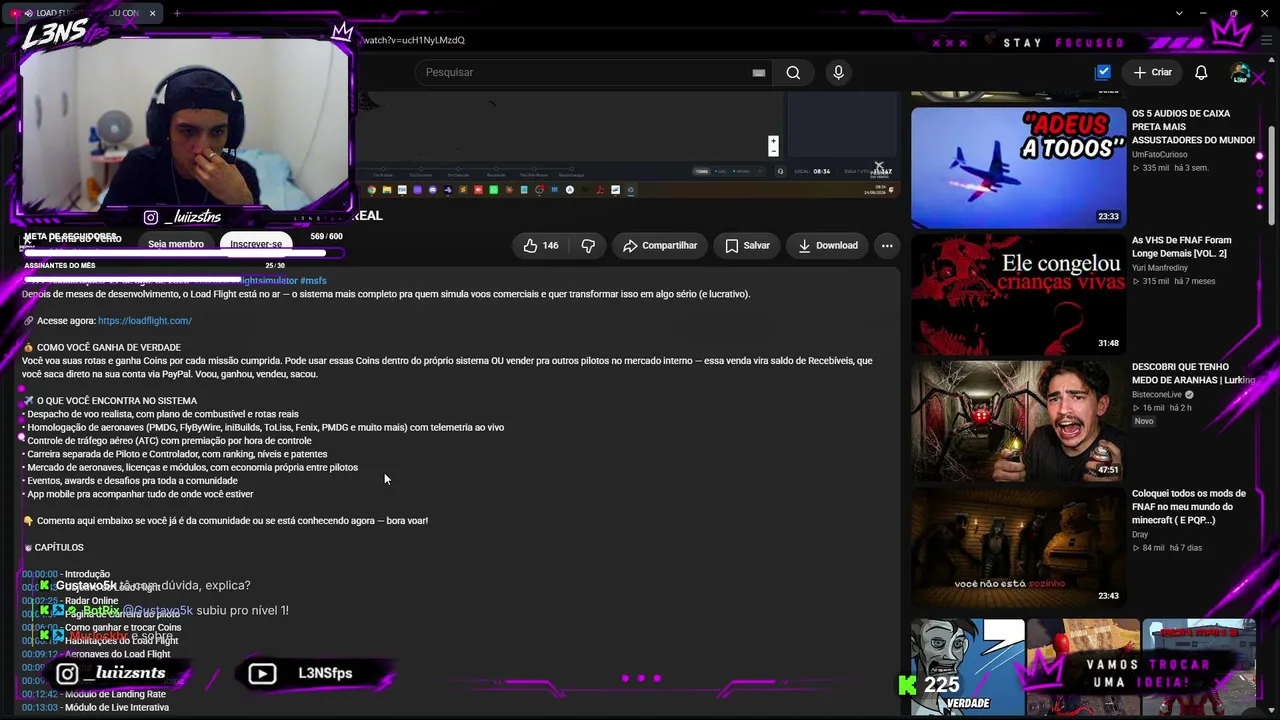Image resolution: width=1280 pixels, height=720 pixels.
Task: Open 'DESCOBRI QUE TENHO MEDO DE ARANHAS' title
Action: click(x=1193, y=374)
